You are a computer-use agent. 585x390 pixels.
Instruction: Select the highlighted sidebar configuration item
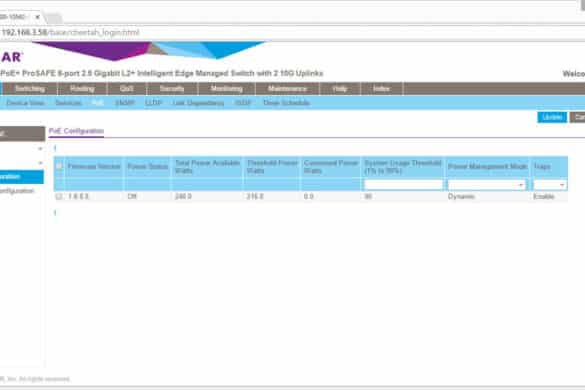[x=21, y=177]
